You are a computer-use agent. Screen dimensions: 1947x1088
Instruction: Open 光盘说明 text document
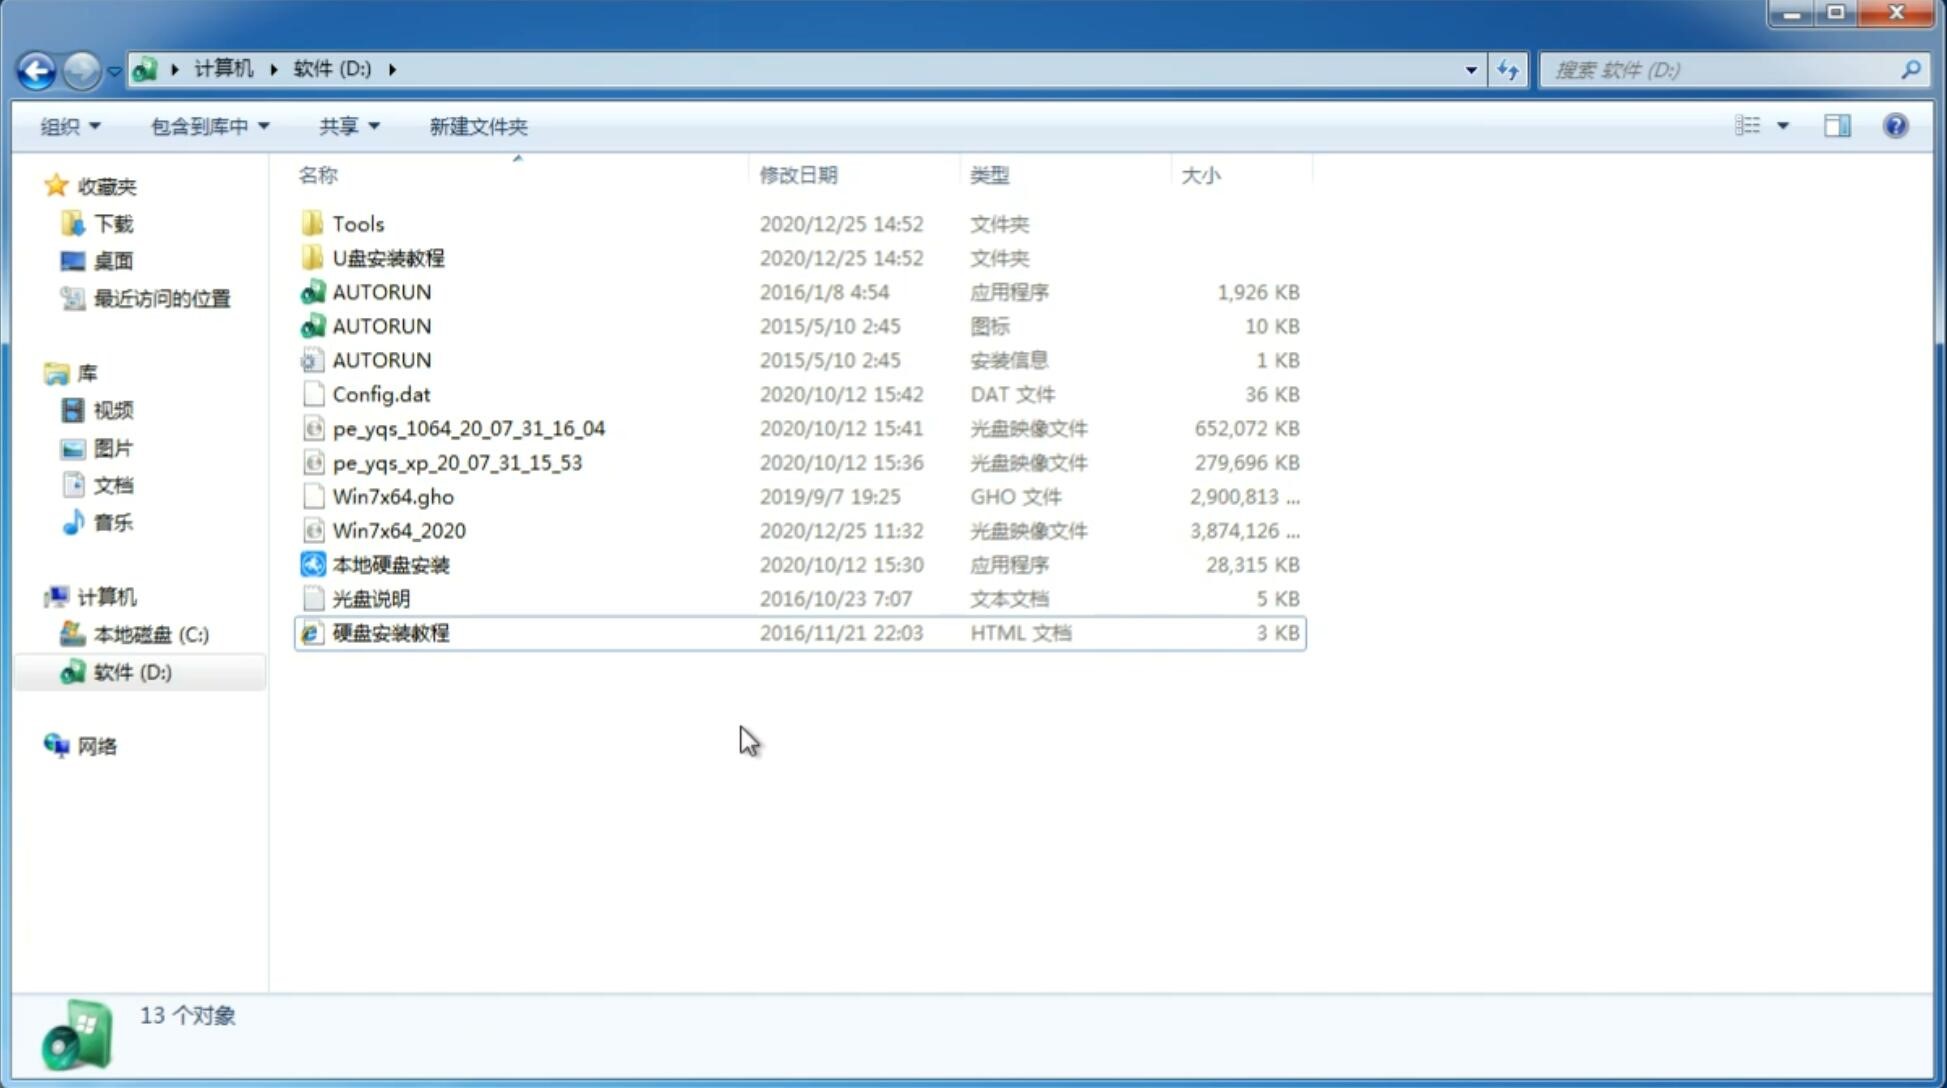pyautogui.click(x=370, y=597)
